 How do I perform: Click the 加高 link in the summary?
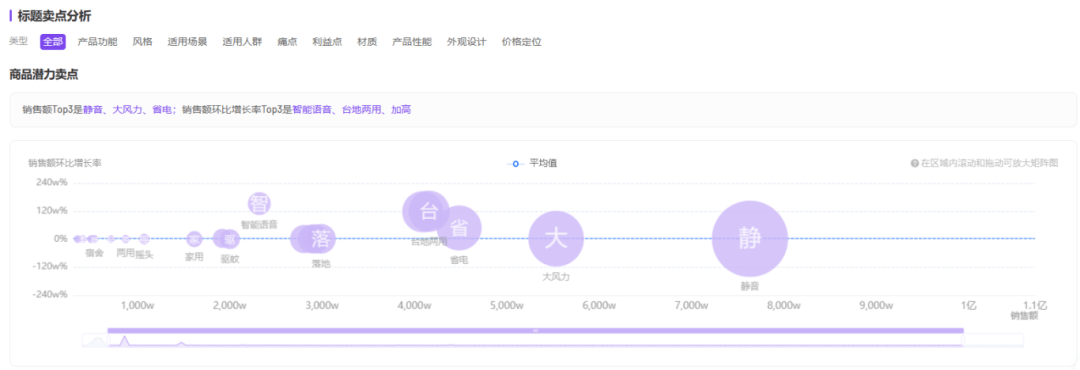click(401, 110)
